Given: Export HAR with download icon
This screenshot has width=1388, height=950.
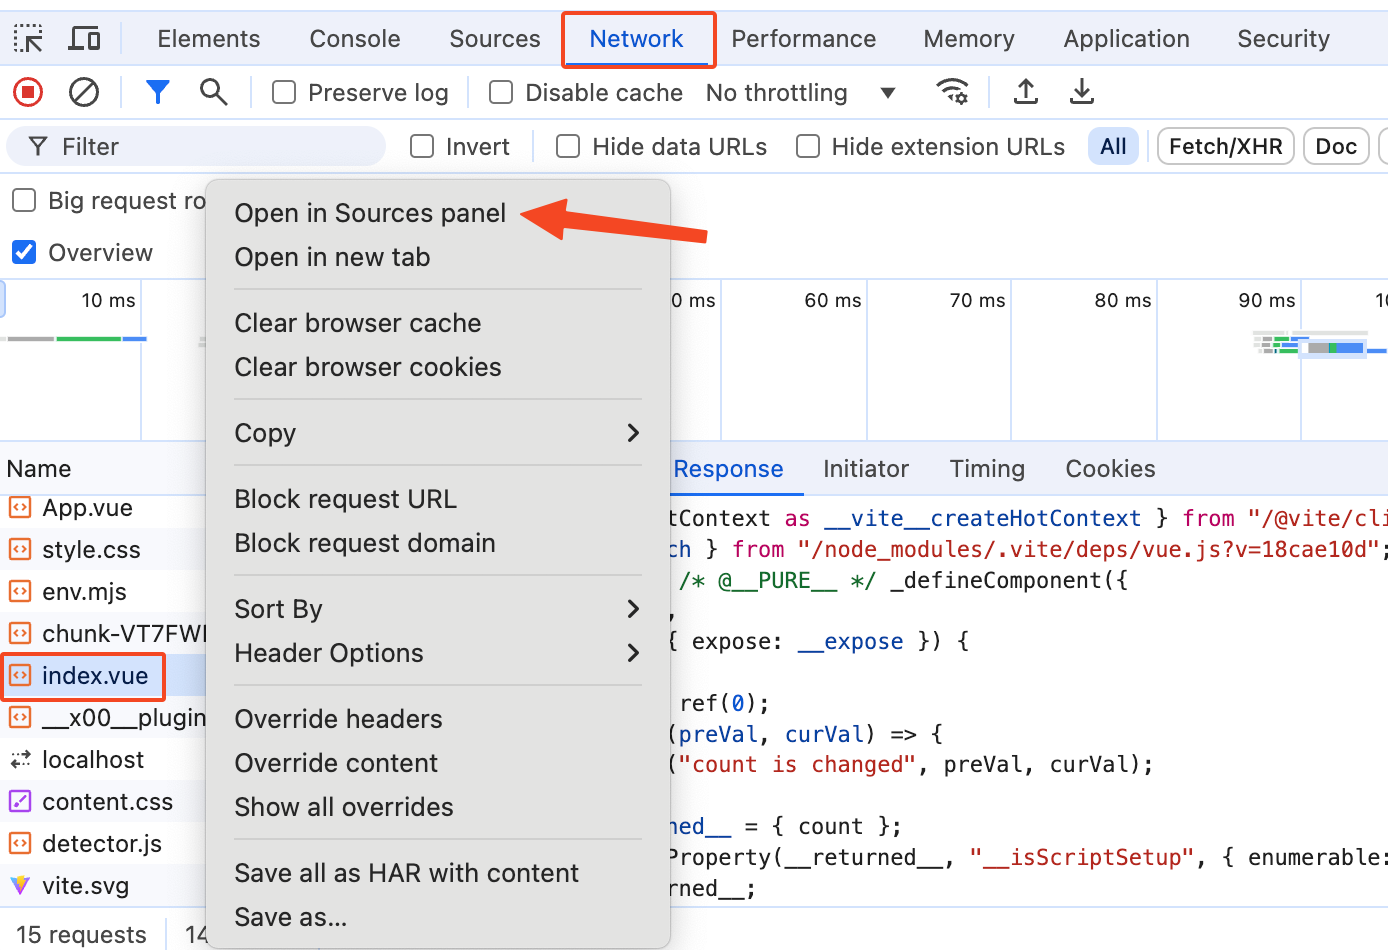Looking at the screenshot, I should [x=1081, y=93].
